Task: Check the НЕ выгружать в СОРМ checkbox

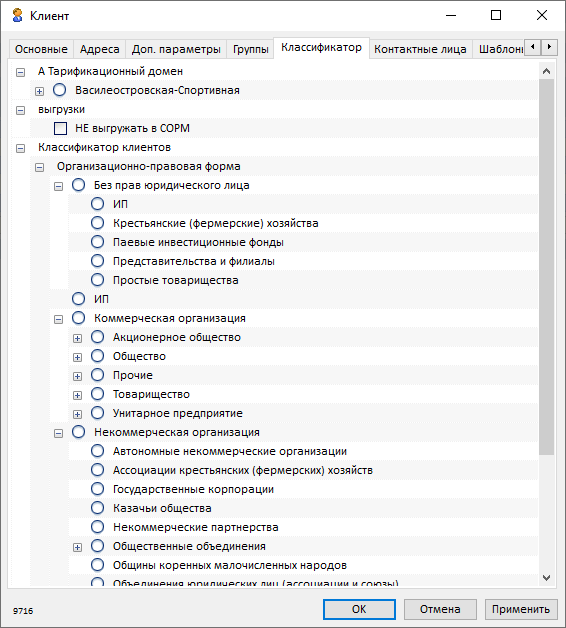Action: click(x=60, y=129)
